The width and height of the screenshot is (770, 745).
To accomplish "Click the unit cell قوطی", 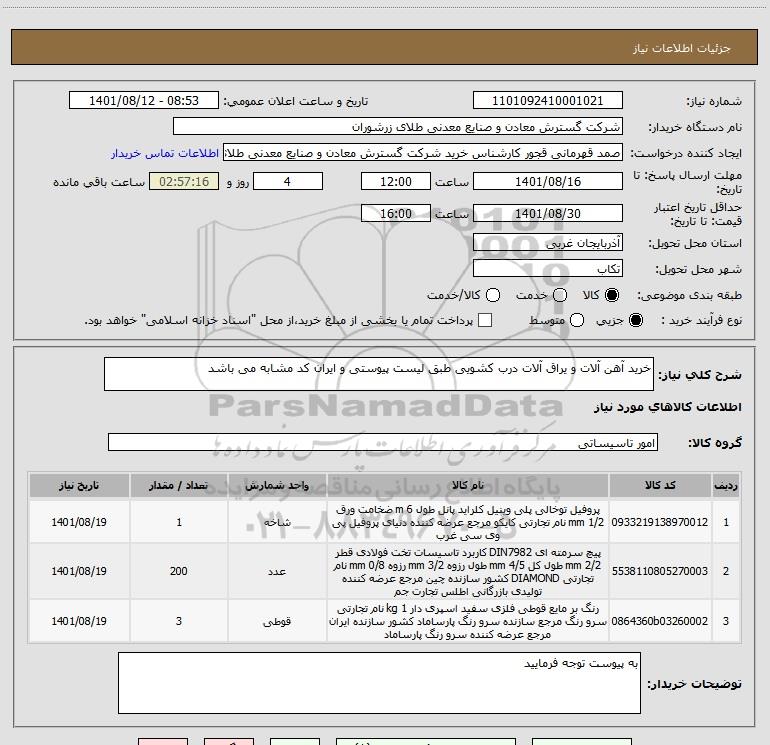I will 277,621.
